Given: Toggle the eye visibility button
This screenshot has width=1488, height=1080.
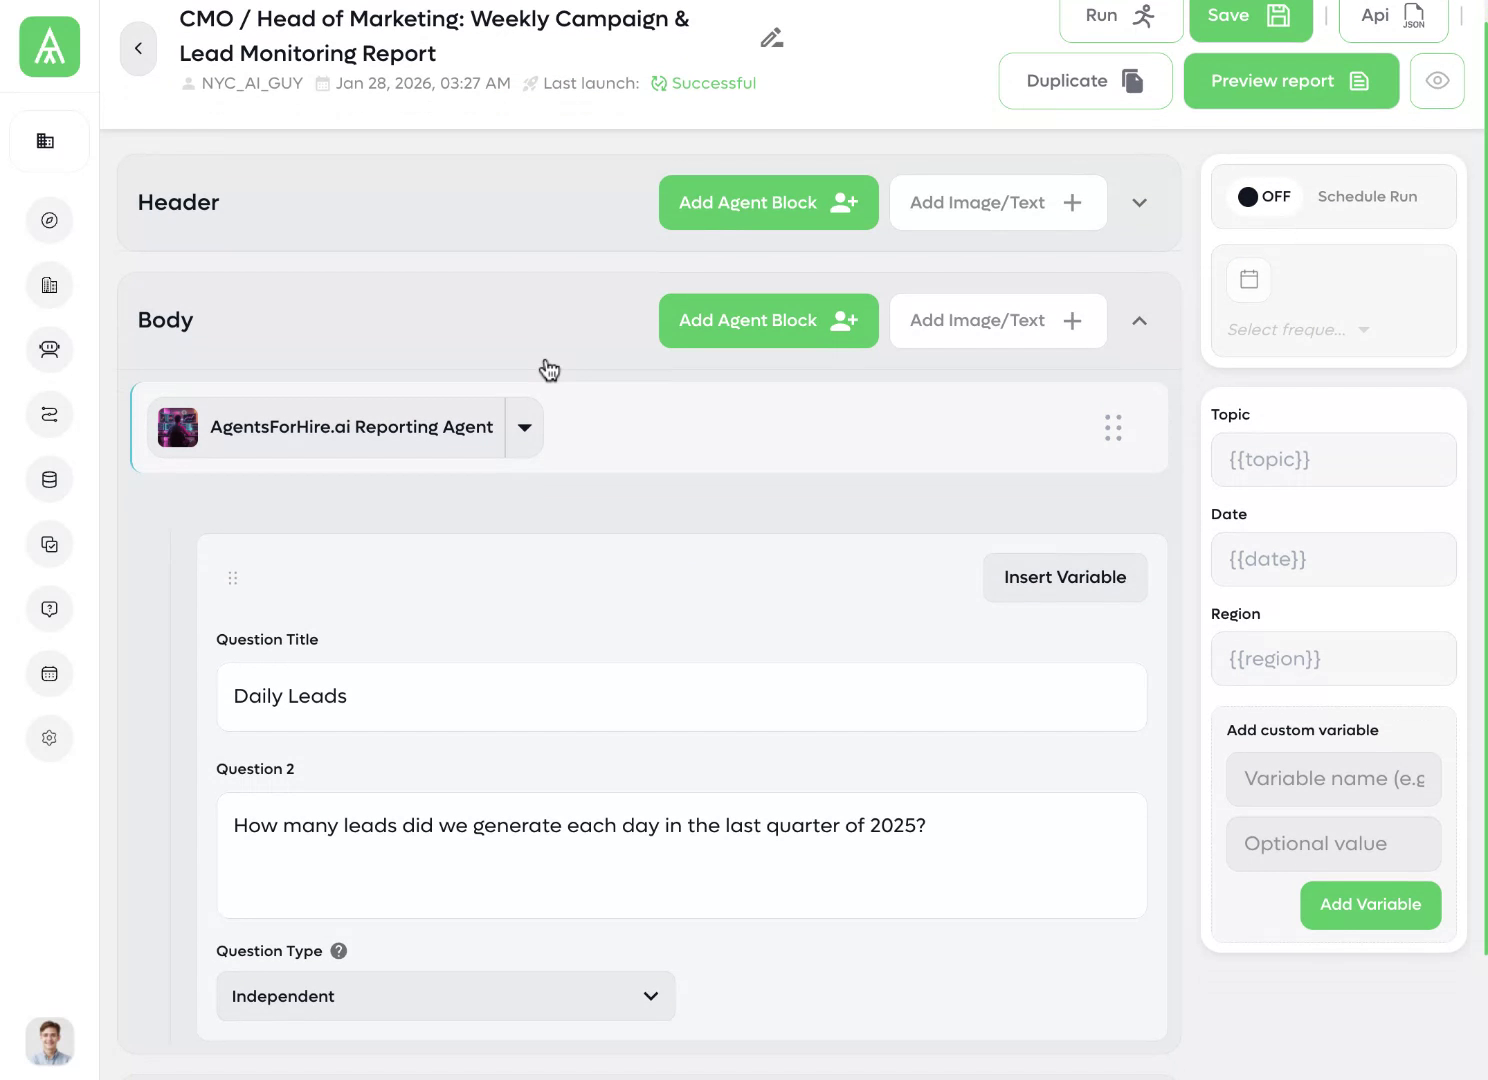Looking at the screenshot, I should [1437, 81].
